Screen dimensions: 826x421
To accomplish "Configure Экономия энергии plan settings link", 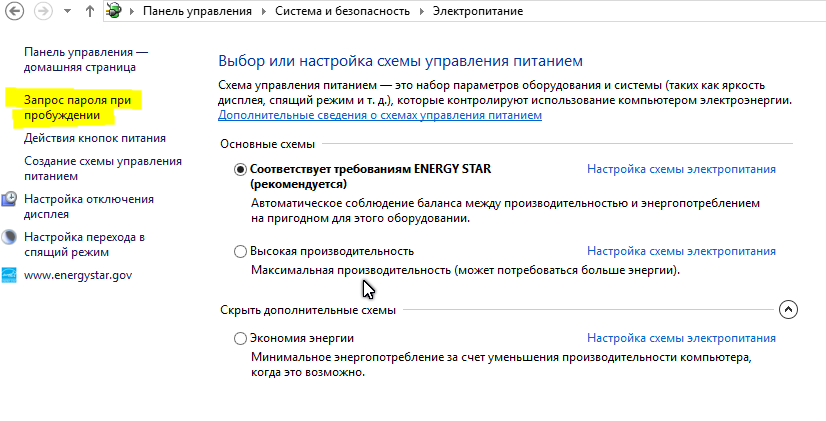I will (x=681, y=338).
